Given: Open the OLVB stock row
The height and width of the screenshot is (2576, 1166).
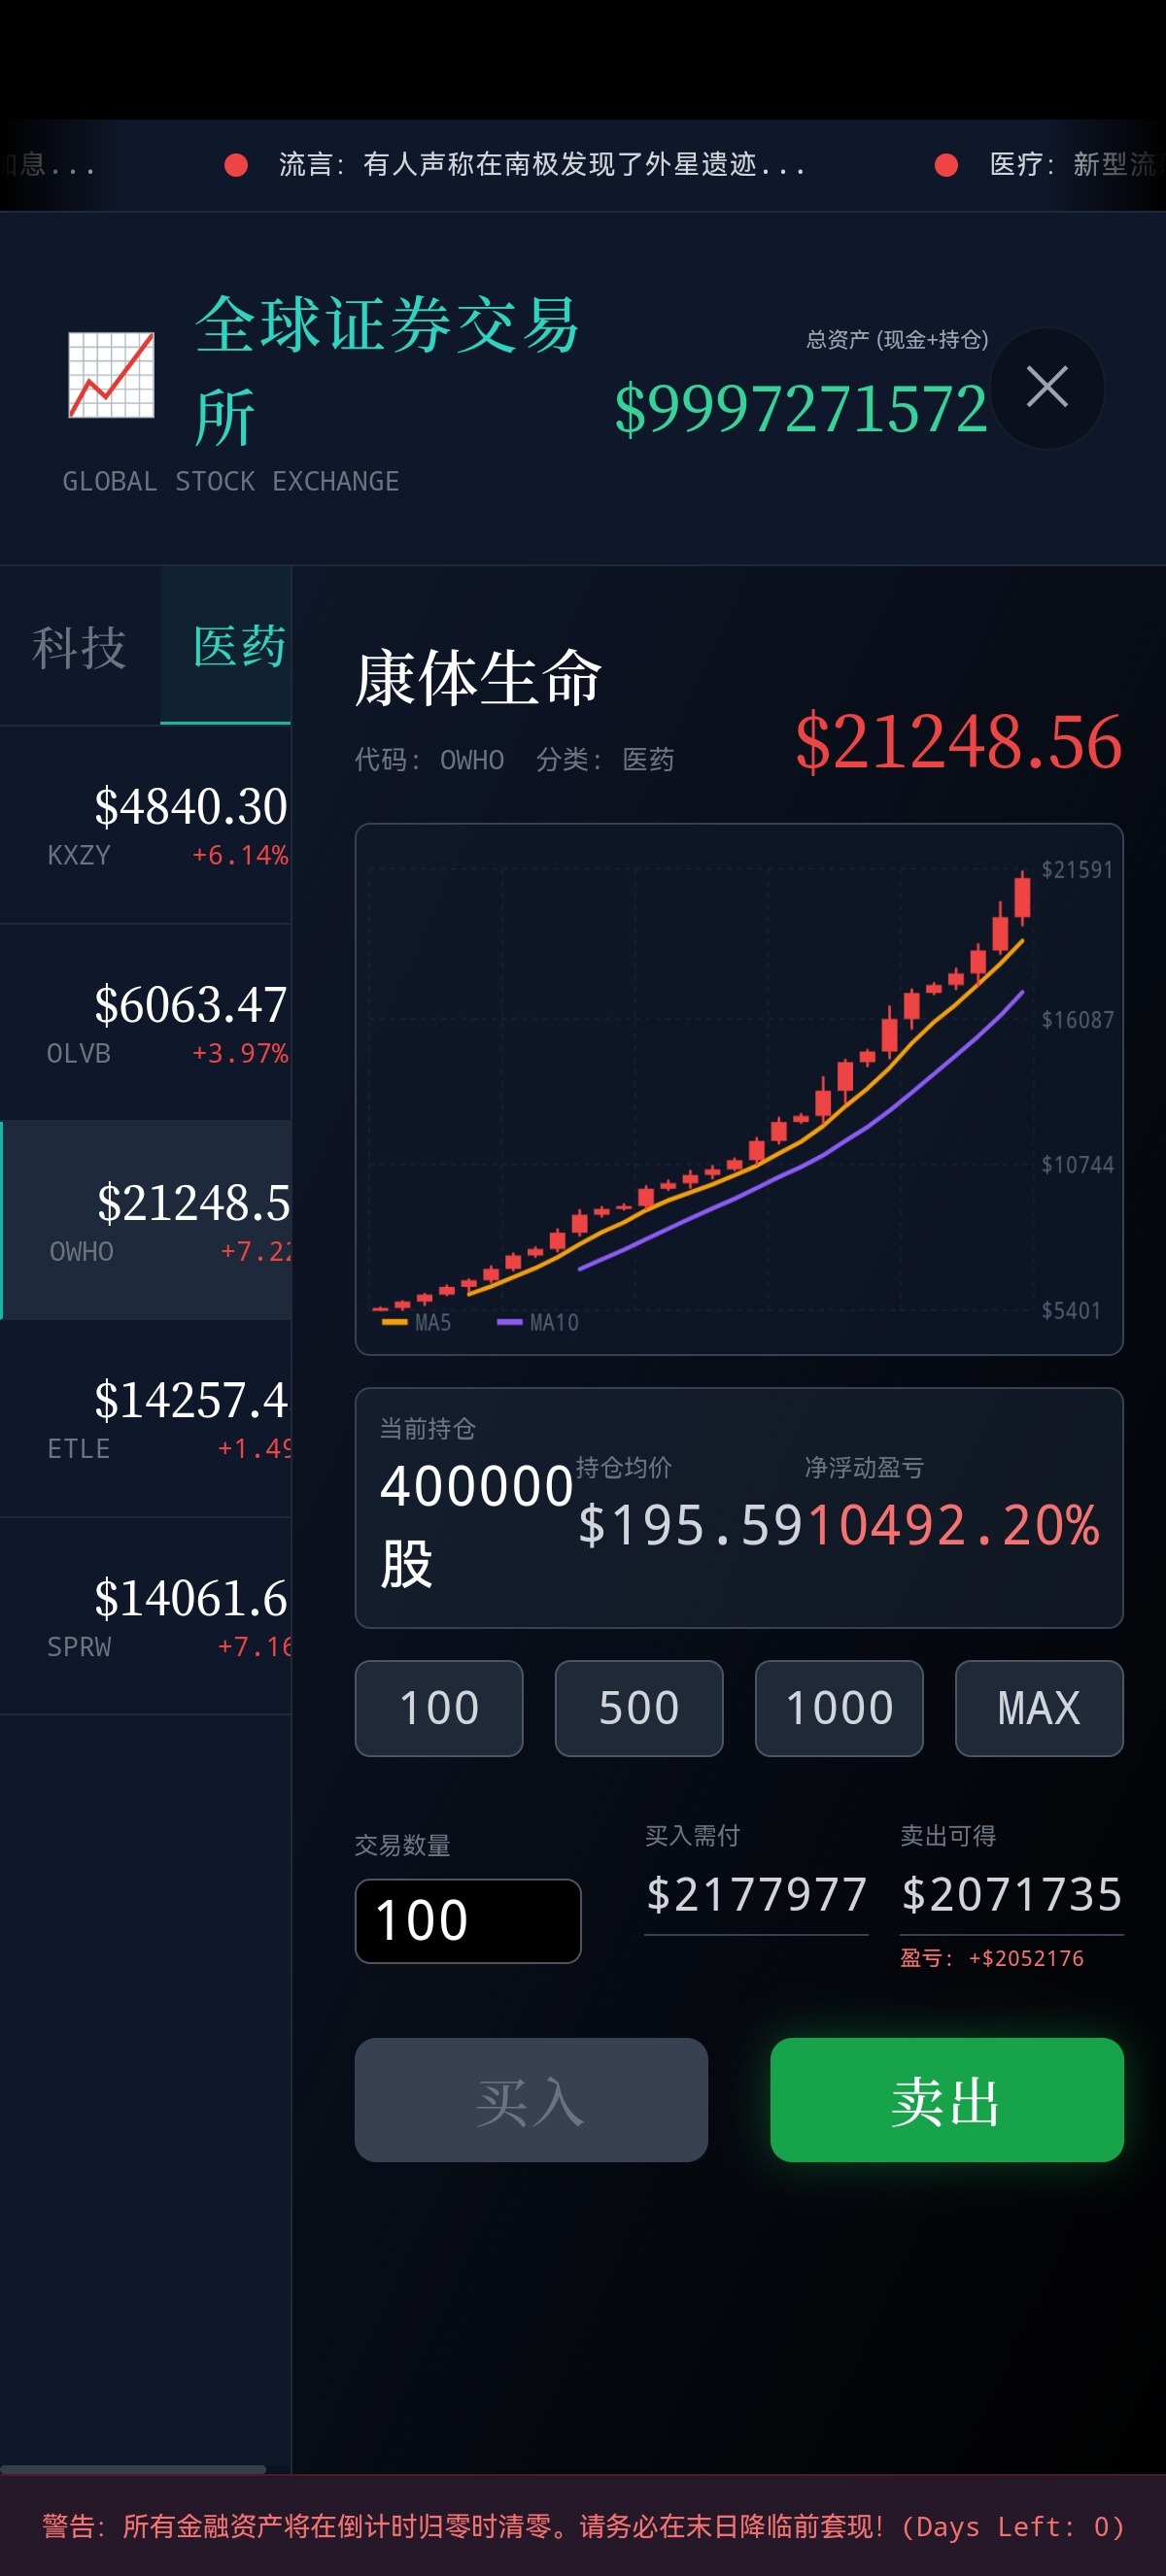Looking at the screenshot, I should [x=146, y=1023].
